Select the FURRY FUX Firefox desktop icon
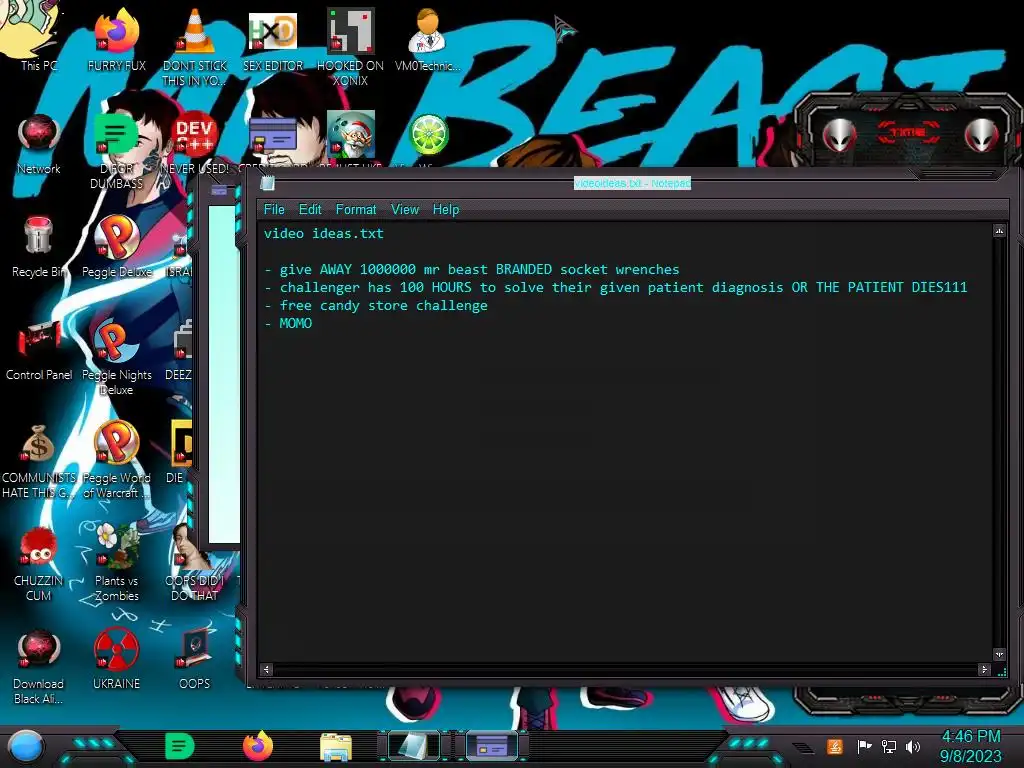This screenshot has width=1024, height=768. tap(116, 39)
